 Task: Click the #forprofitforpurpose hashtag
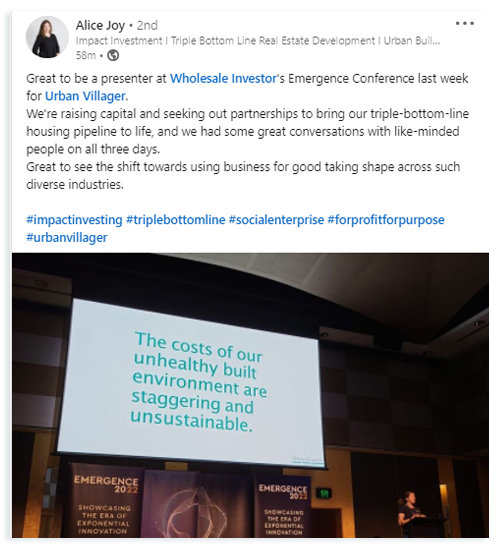pos(386,220)
